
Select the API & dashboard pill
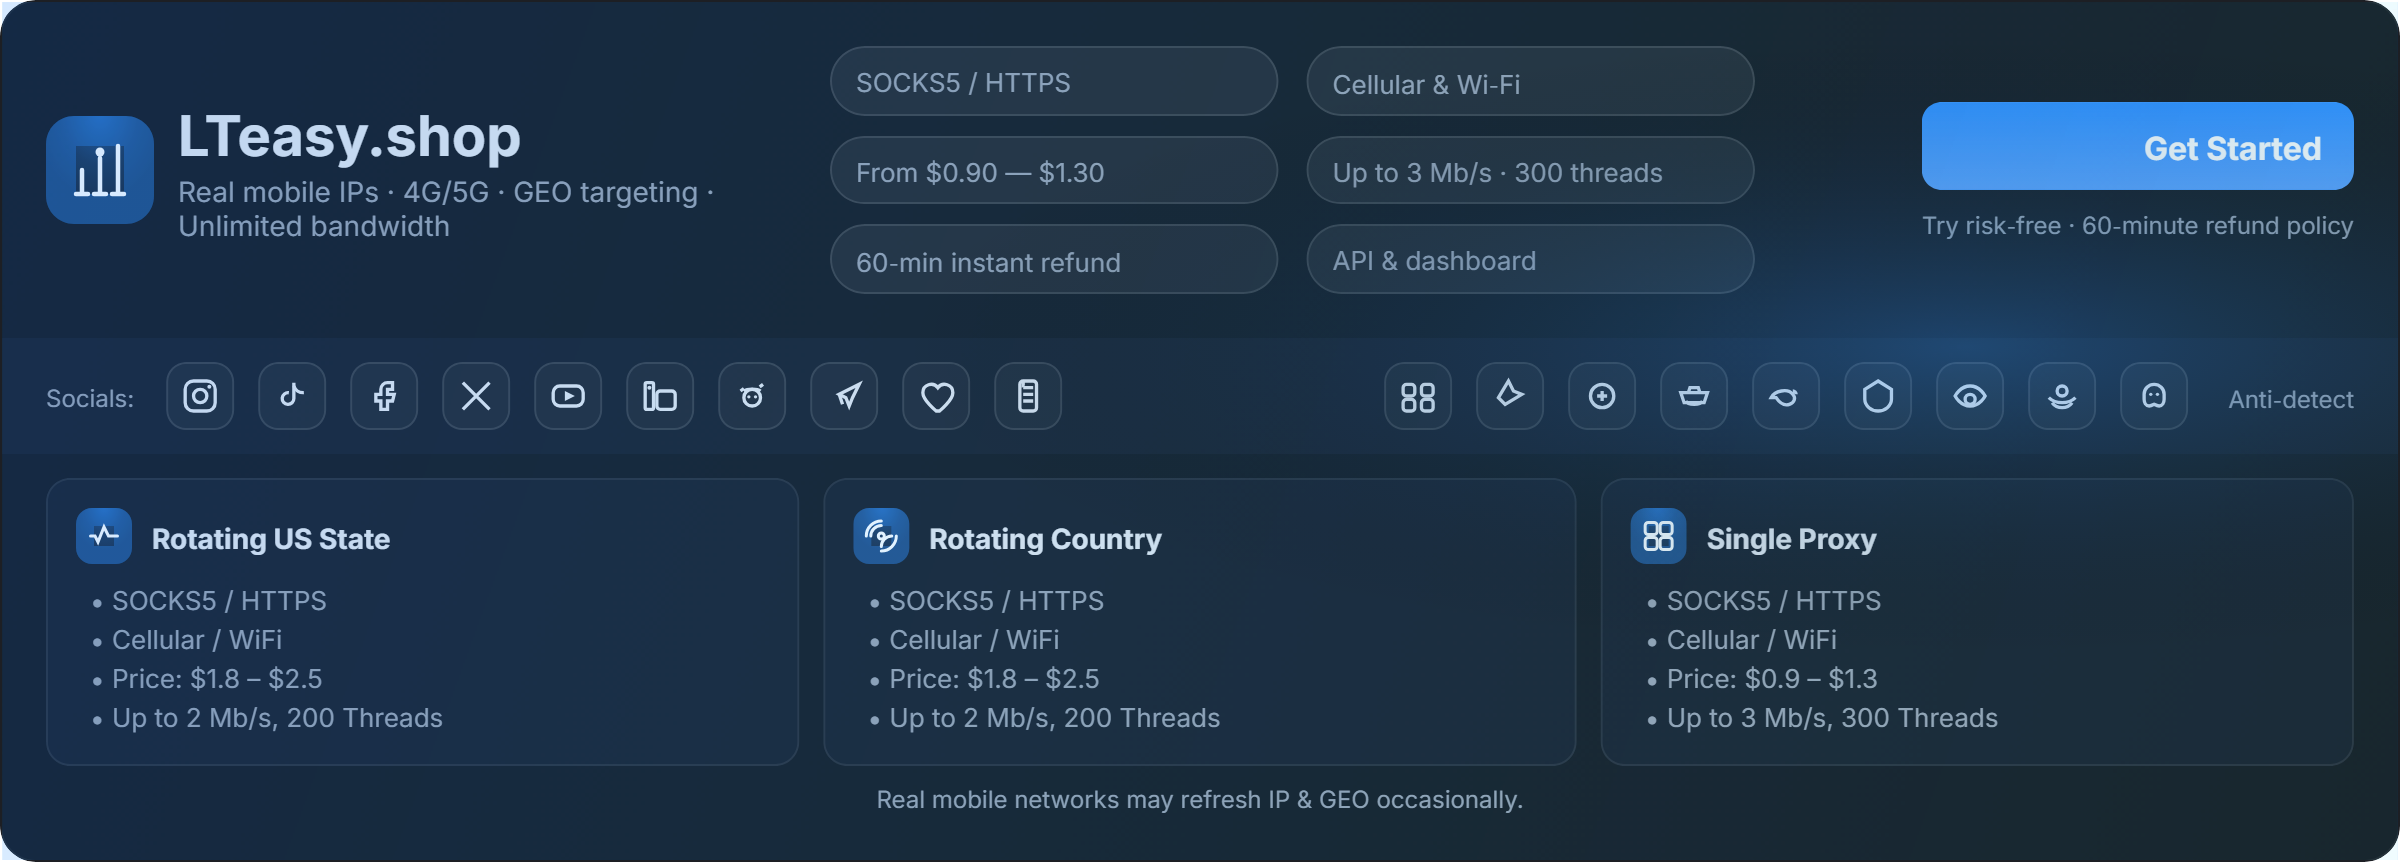1530,260
